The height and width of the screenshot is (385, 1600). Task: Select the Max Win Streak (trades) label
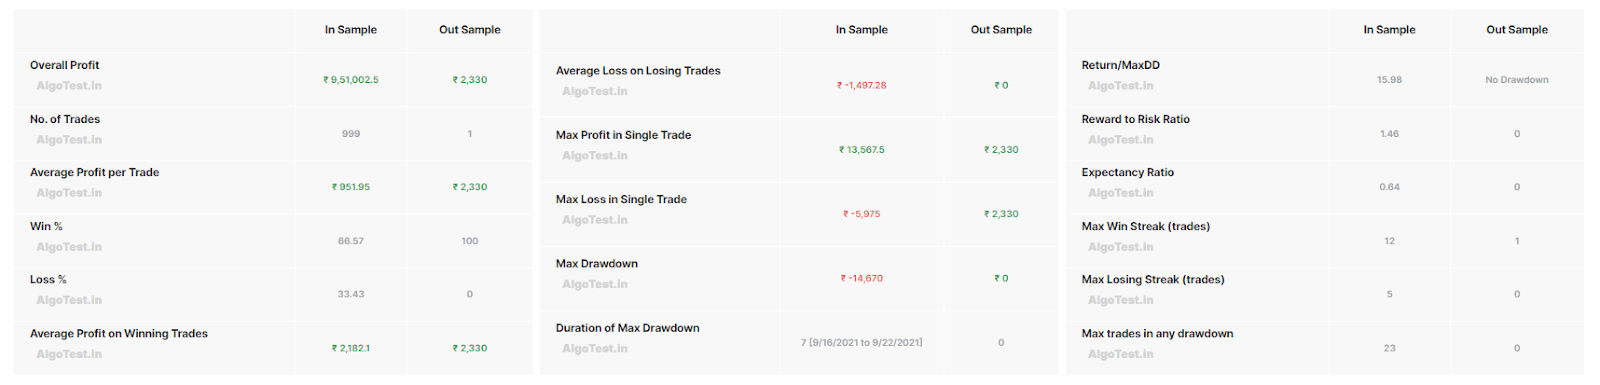click(1146, 226)
